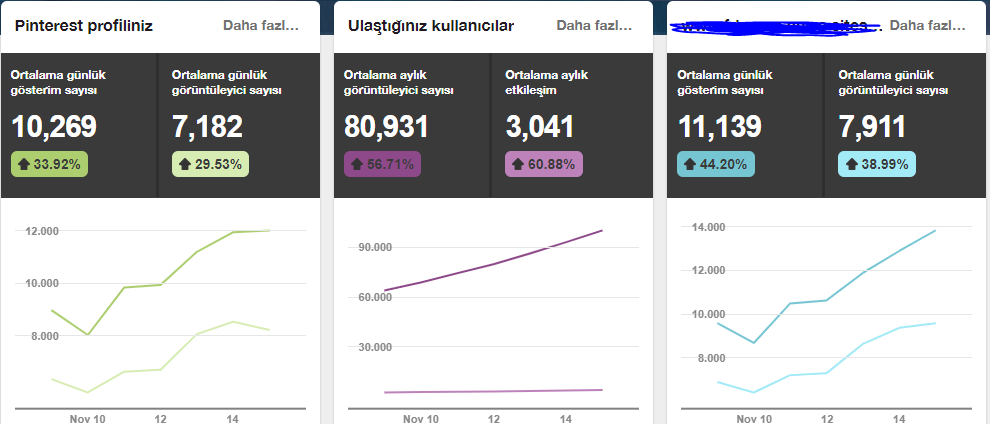
Task: Click the up arrow icon beside 60.88%
Action: click(x=518, y=165)
